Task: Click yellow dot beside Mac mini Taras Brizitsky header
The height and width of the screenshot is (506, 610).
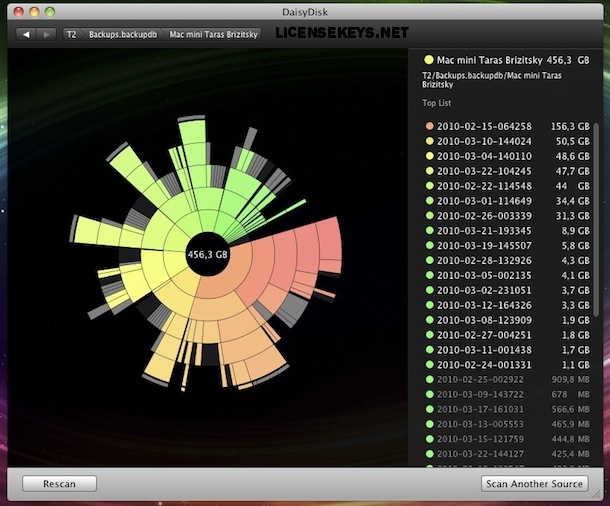Action: pos(429,60)
